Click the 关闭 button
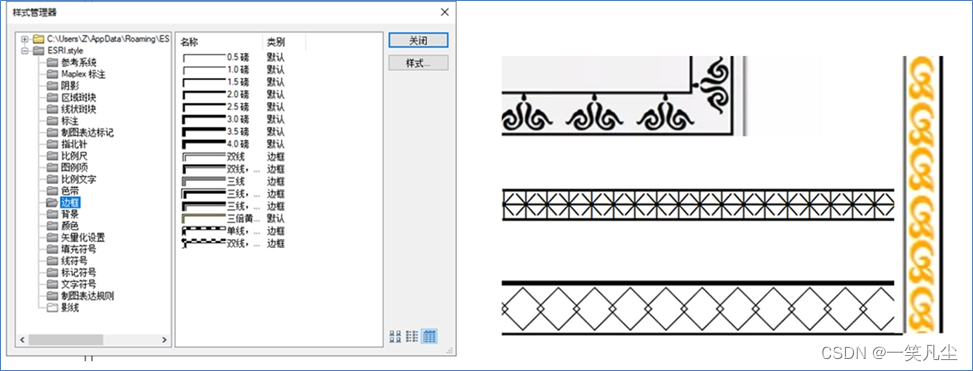Viewport: 973px width, 371px height. pyautogui.click(x=418, y=40)
